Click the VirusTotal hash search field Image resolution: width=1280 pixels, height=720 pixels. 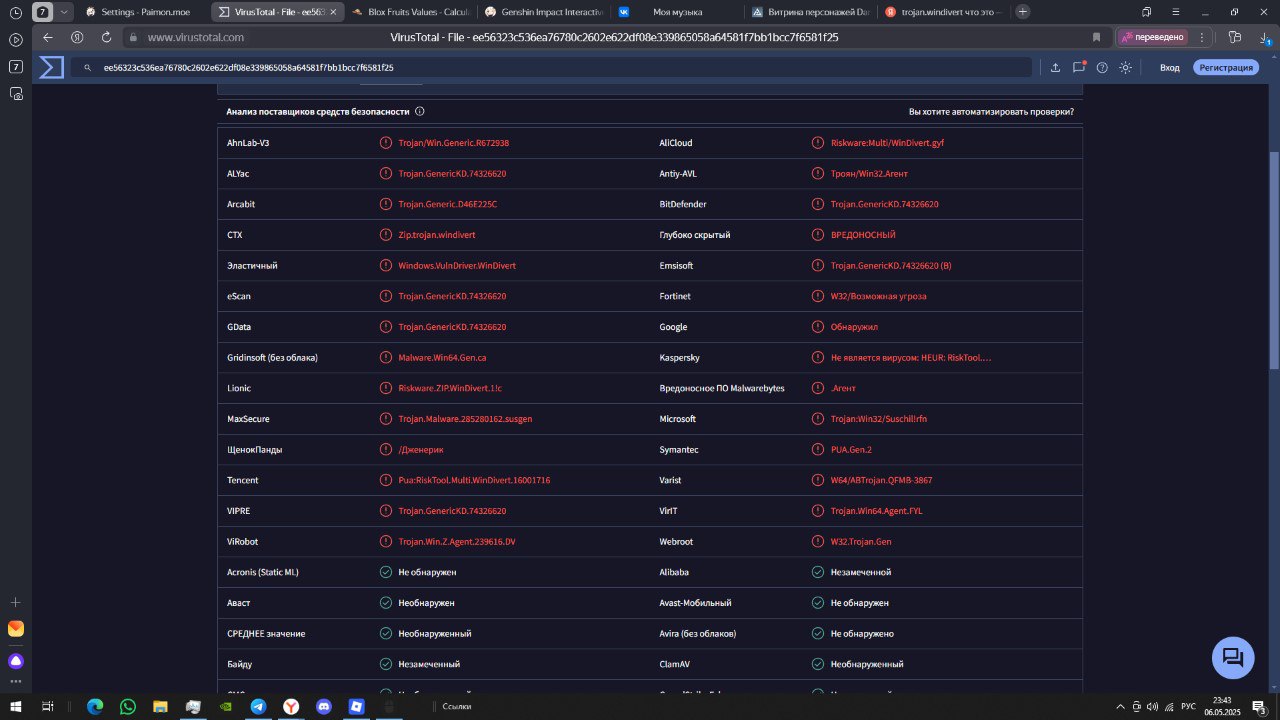[551, 67]
